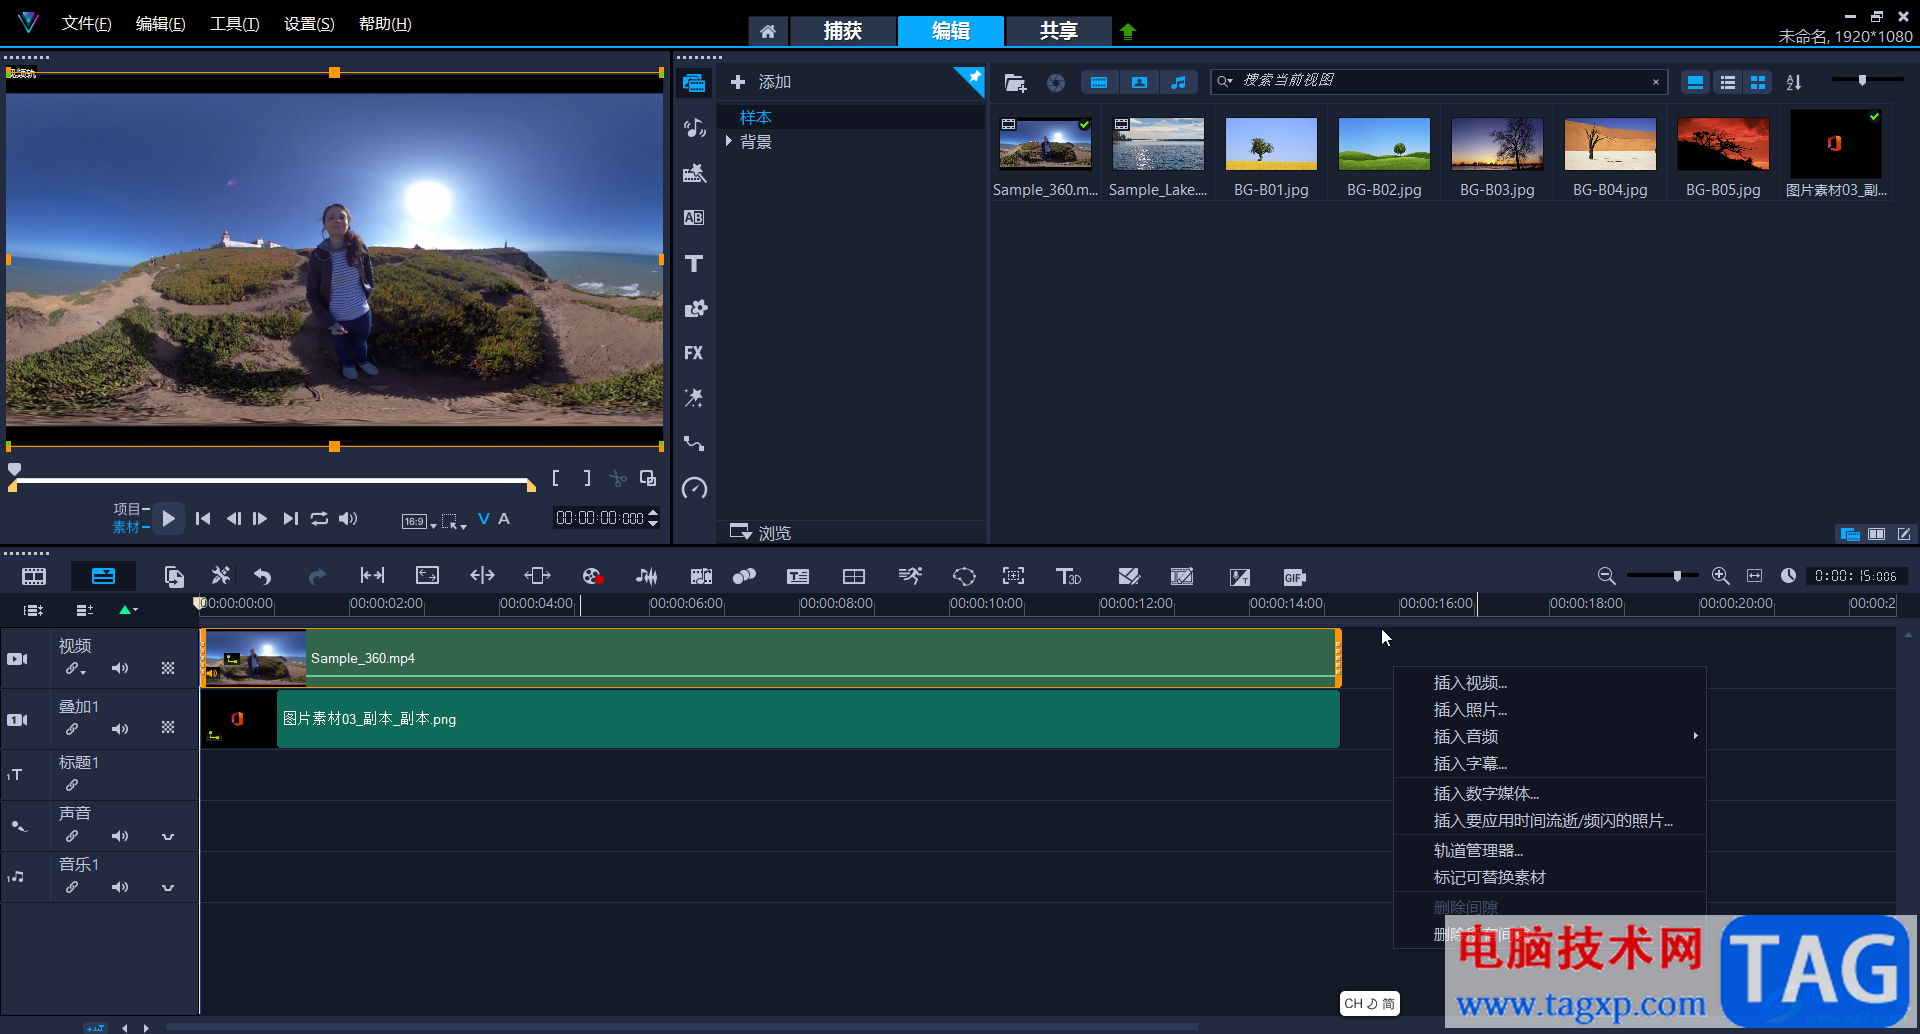Open the 16:9 aspect ratio dropdown

pyautogui.click(x=419, y=521)
